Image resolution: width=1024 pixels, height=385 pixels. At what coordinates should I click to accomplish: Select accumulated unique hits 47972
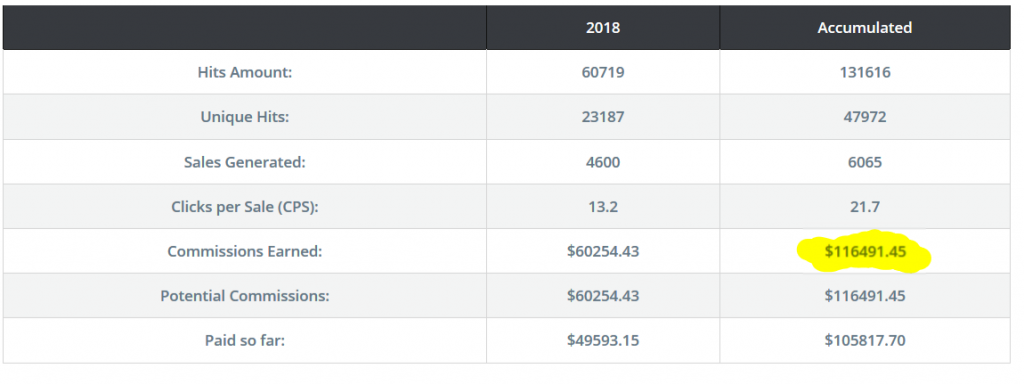(x=865, y=117)
